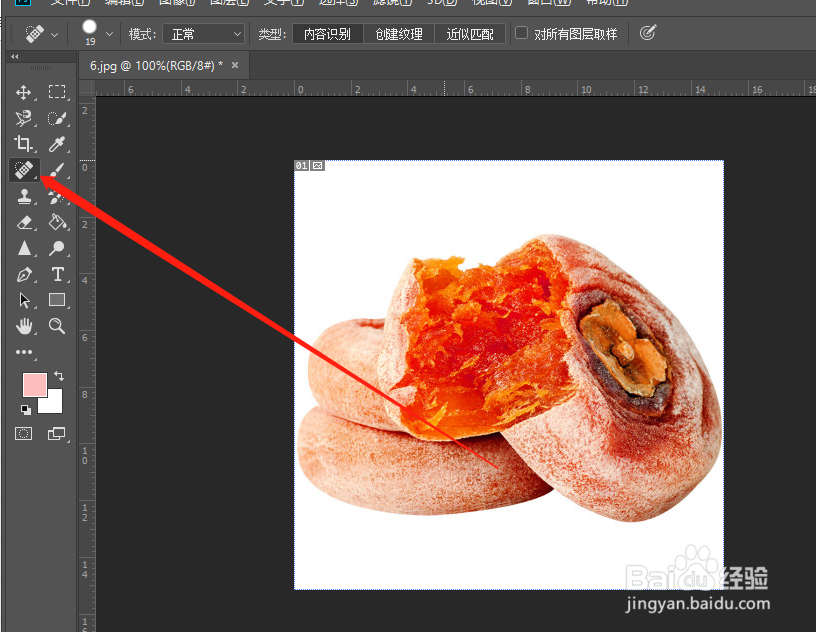Select the Hand tool
The image size is (816, 632).
pos(23,326)
